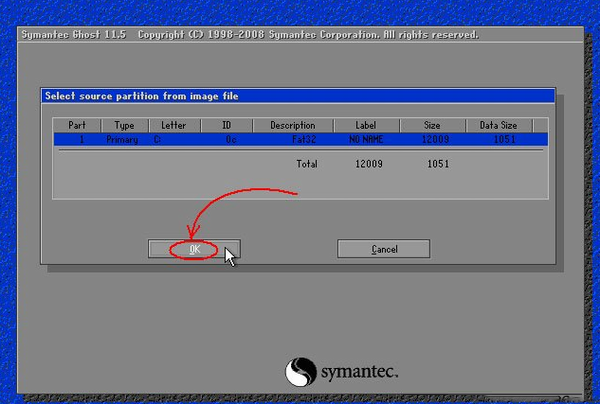Click the Total text in summary row
The image size is (600, 404).
(307, 164)
